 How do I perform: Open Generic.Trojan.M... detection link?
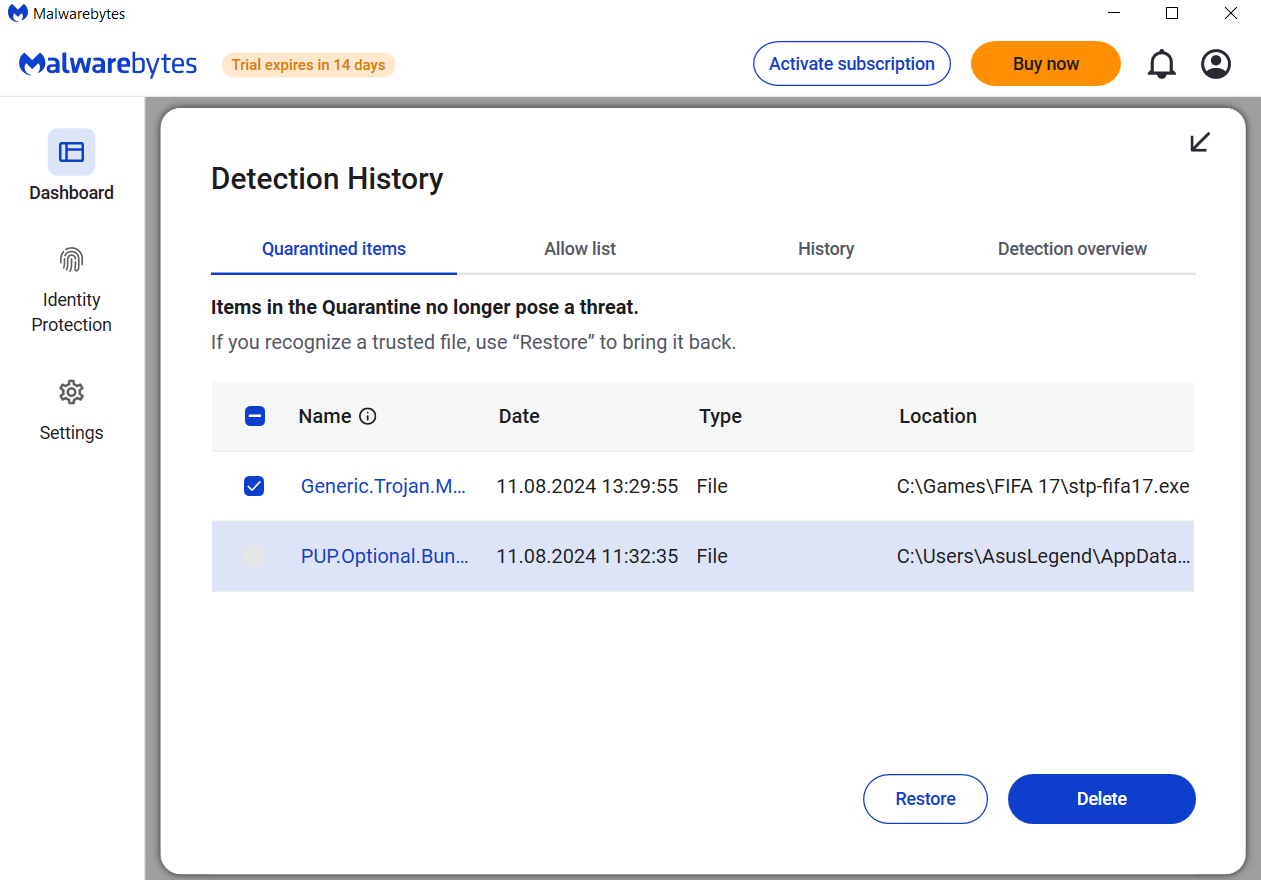[x=384, y=487]
